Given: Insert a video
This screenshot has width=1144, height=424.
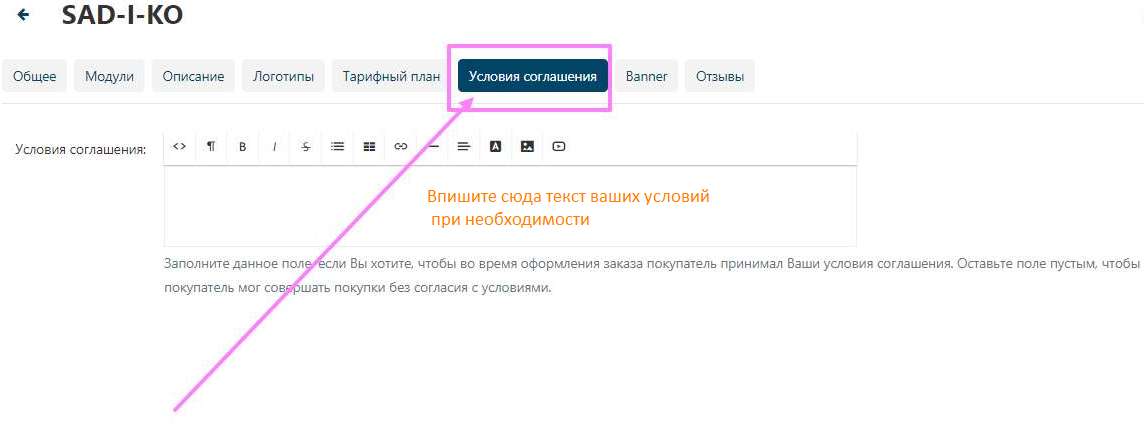Looking at the screenshot, I should pos(559,147).
